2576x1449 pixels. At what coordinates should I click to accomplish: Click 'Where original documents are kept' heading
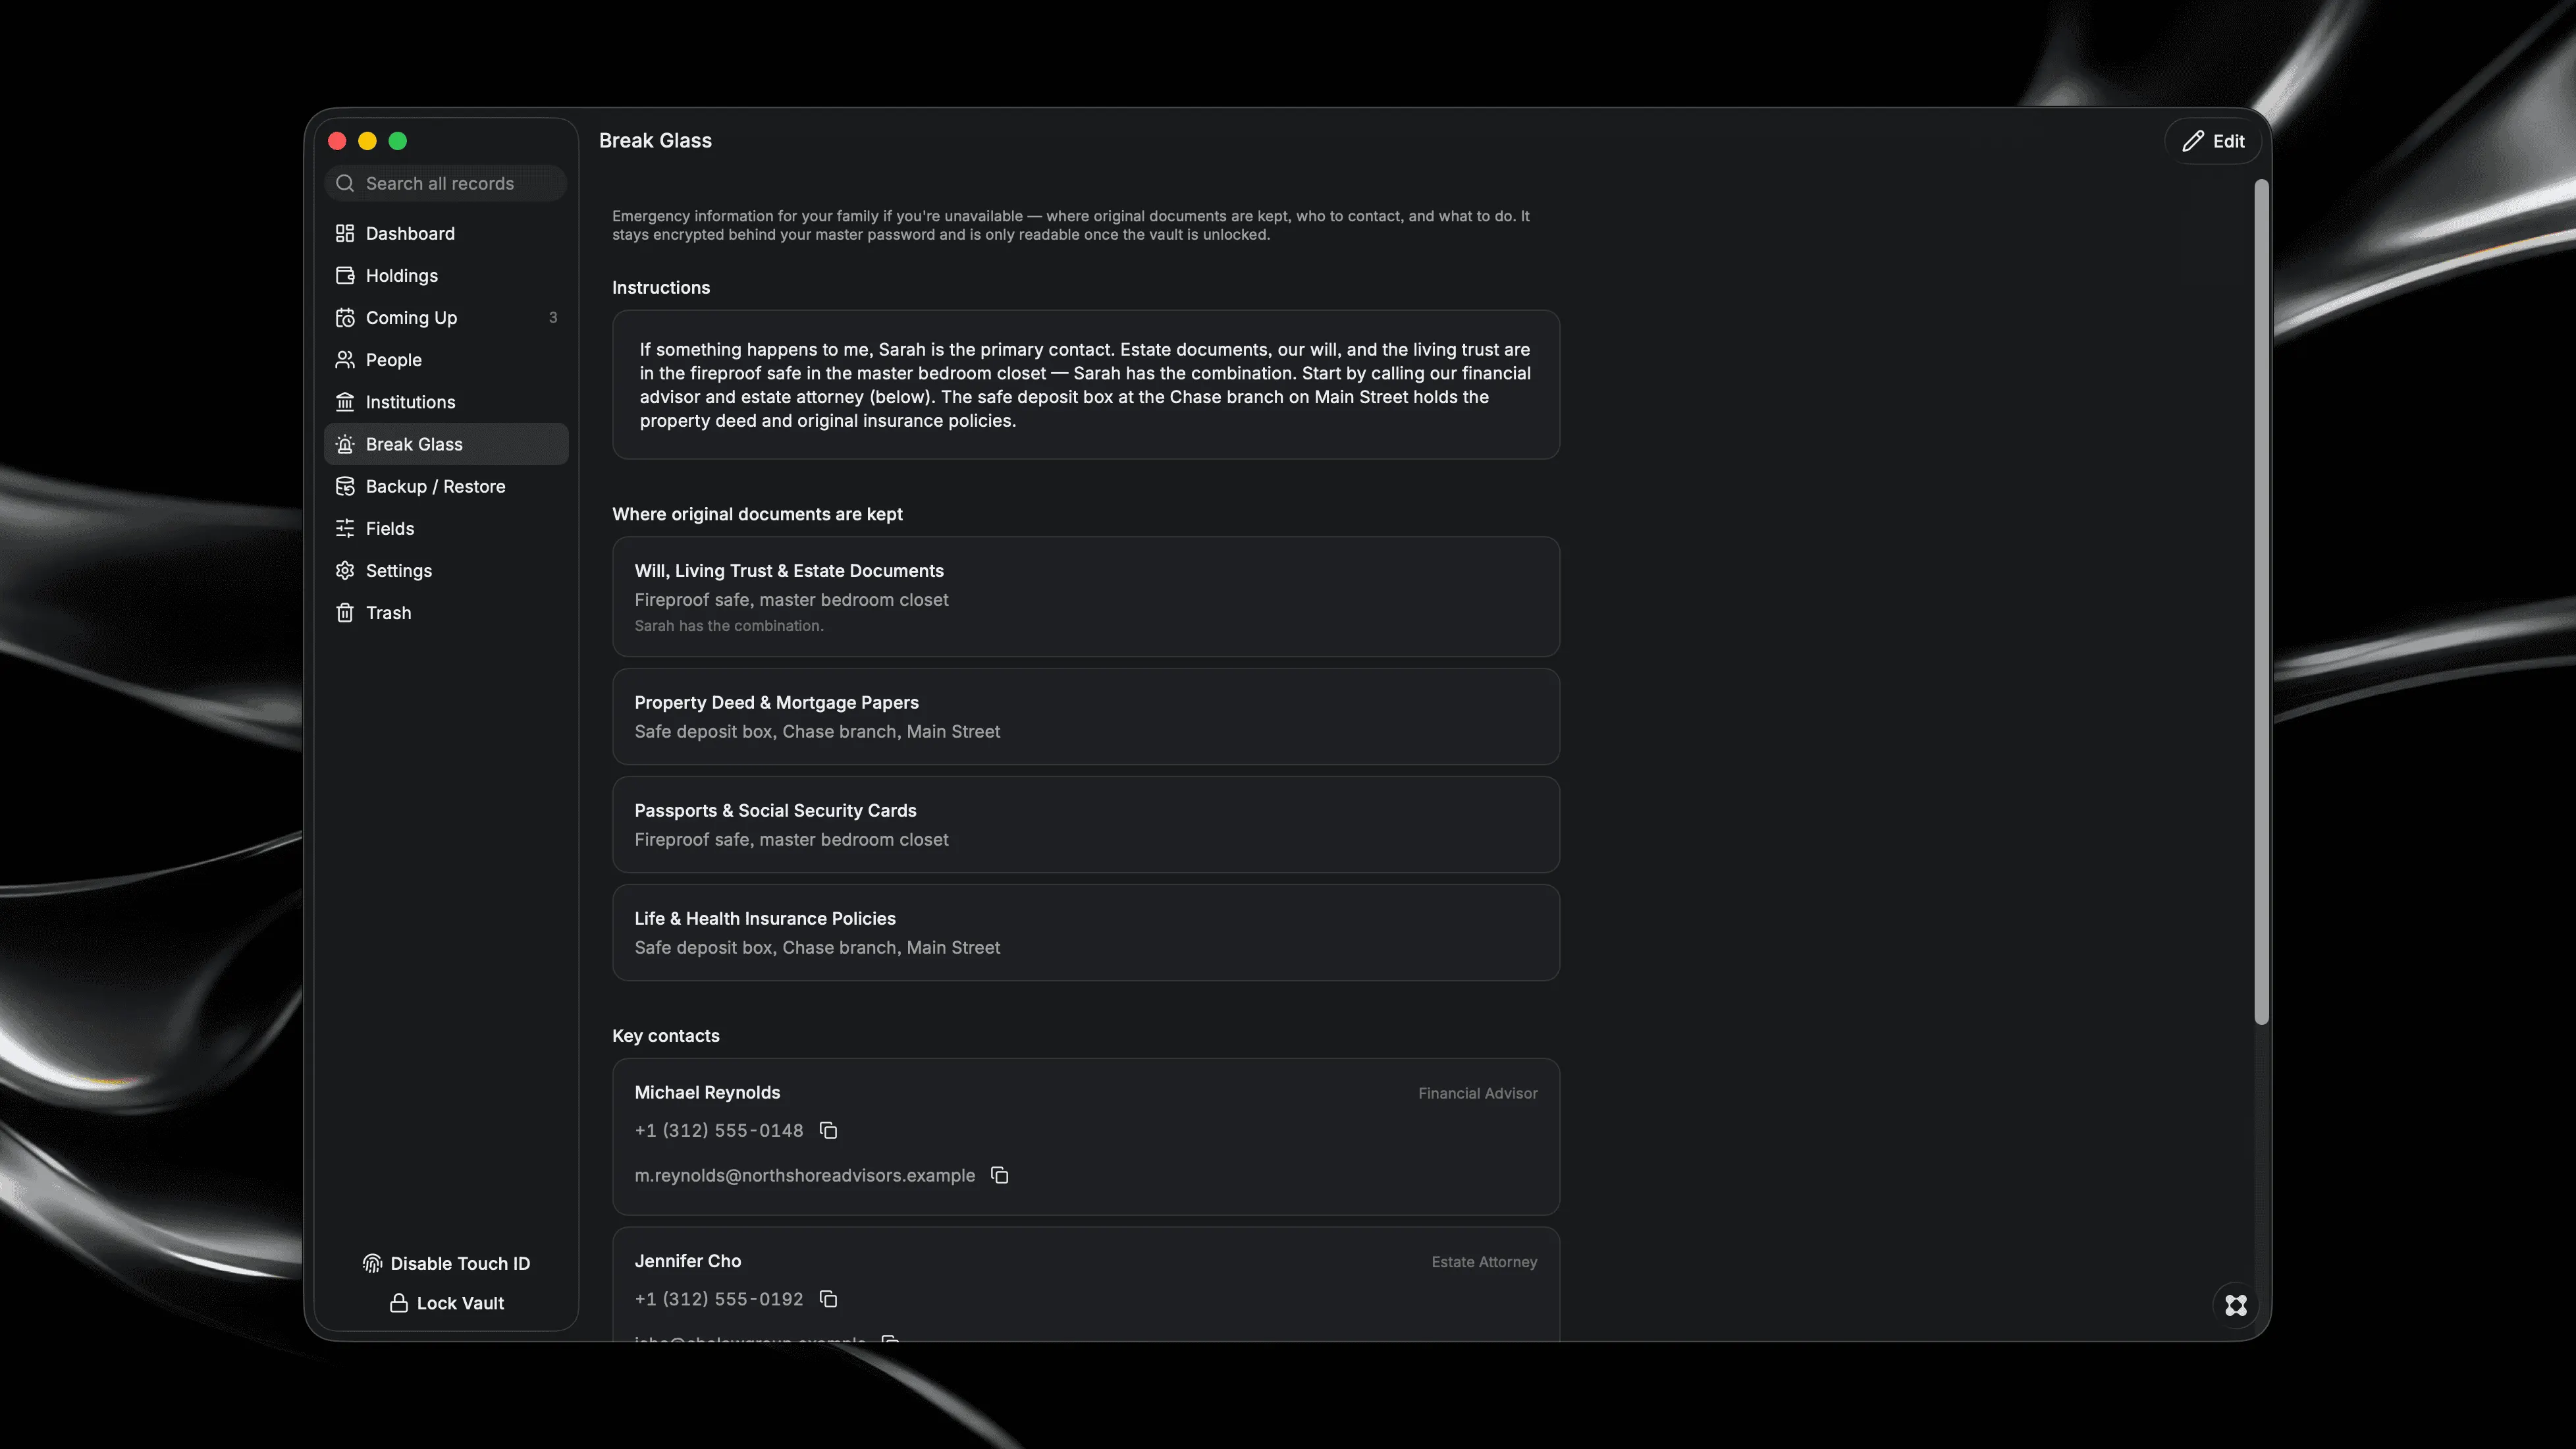coord(757,514)
